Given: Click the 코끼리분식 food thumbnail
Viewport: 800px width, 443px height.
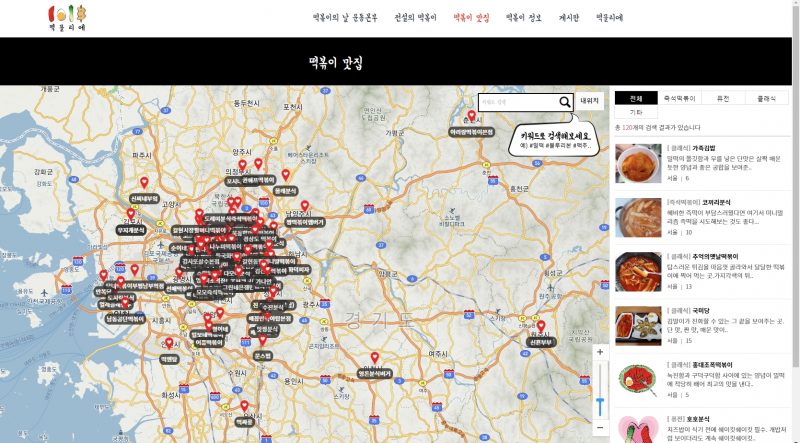Looking at the screenshot, I should pyautogui.click(x=638, y=218).
